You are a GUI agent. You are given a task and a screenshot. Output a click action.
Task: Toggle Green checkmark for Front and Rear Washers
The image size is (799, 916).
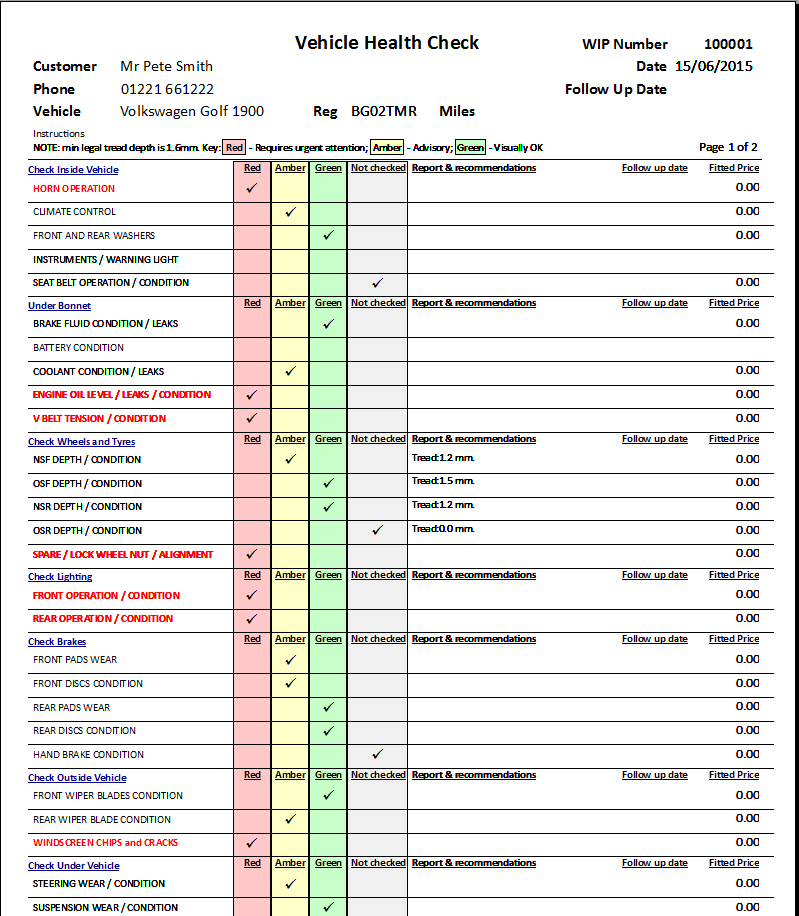(329, 235)
